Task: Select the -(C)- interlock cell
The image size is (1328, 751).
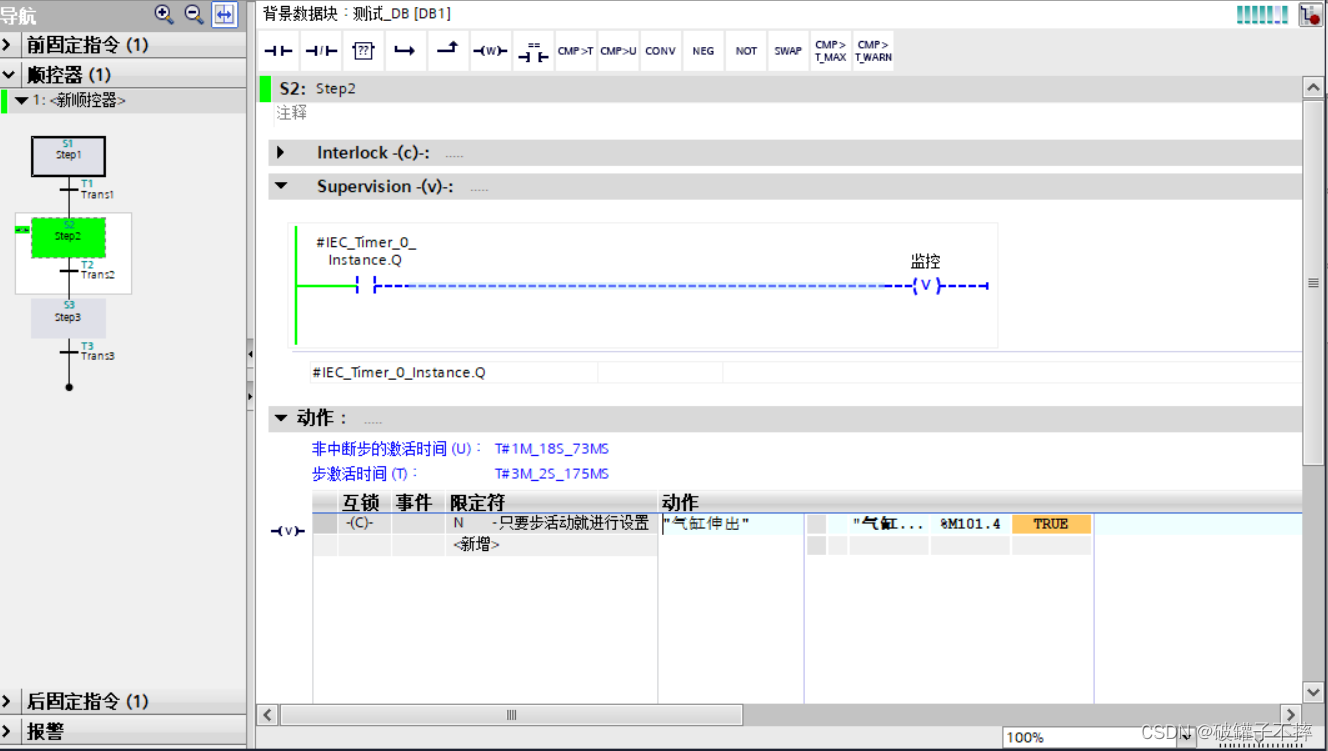Action: (x=364, y=524)
